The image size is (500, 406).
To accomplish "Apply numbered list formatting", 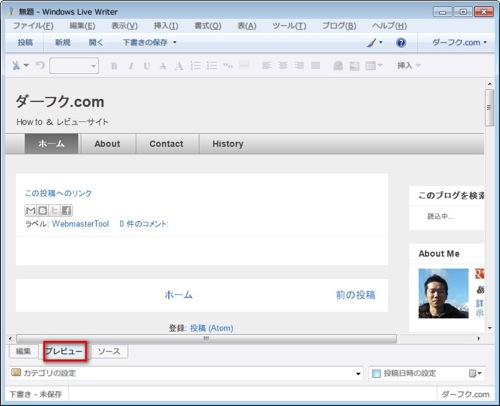I will coord(195,65).
